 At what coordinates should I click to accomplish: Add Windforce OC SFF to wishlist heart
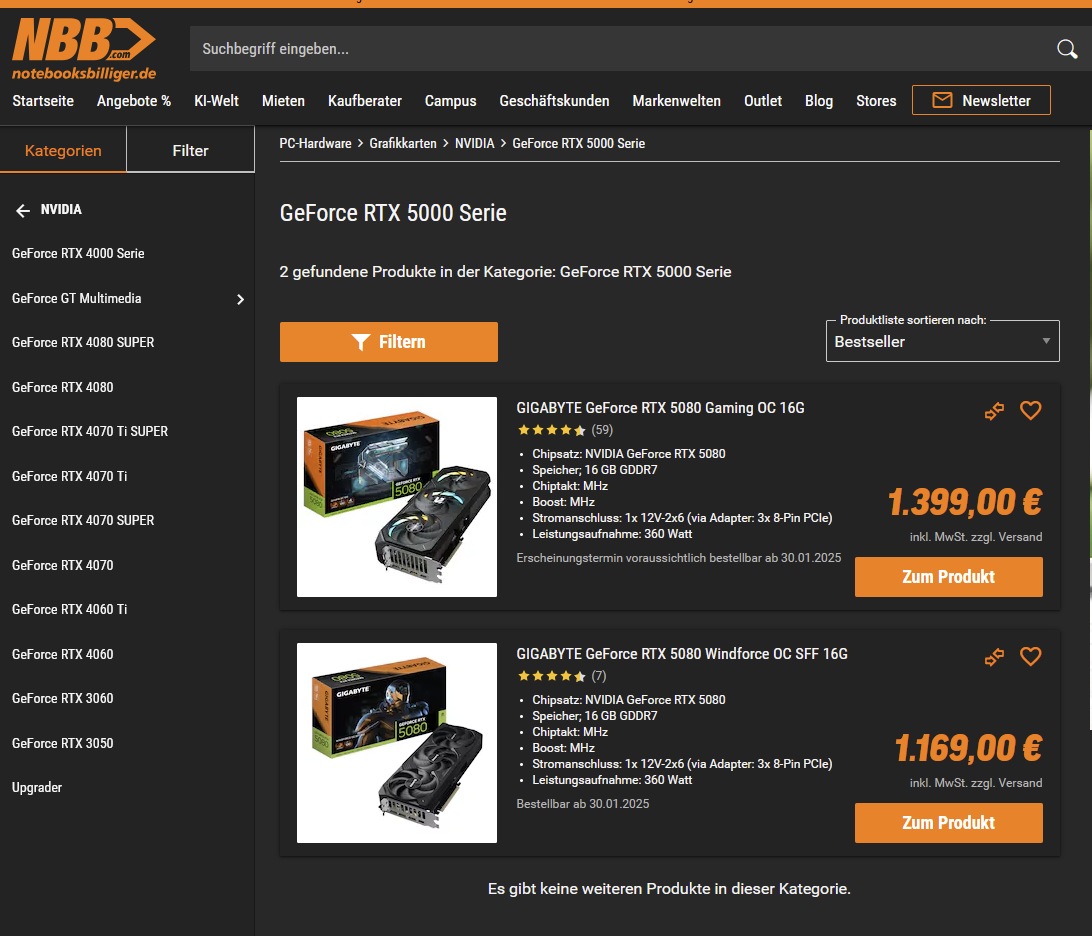coord(1030,656)
